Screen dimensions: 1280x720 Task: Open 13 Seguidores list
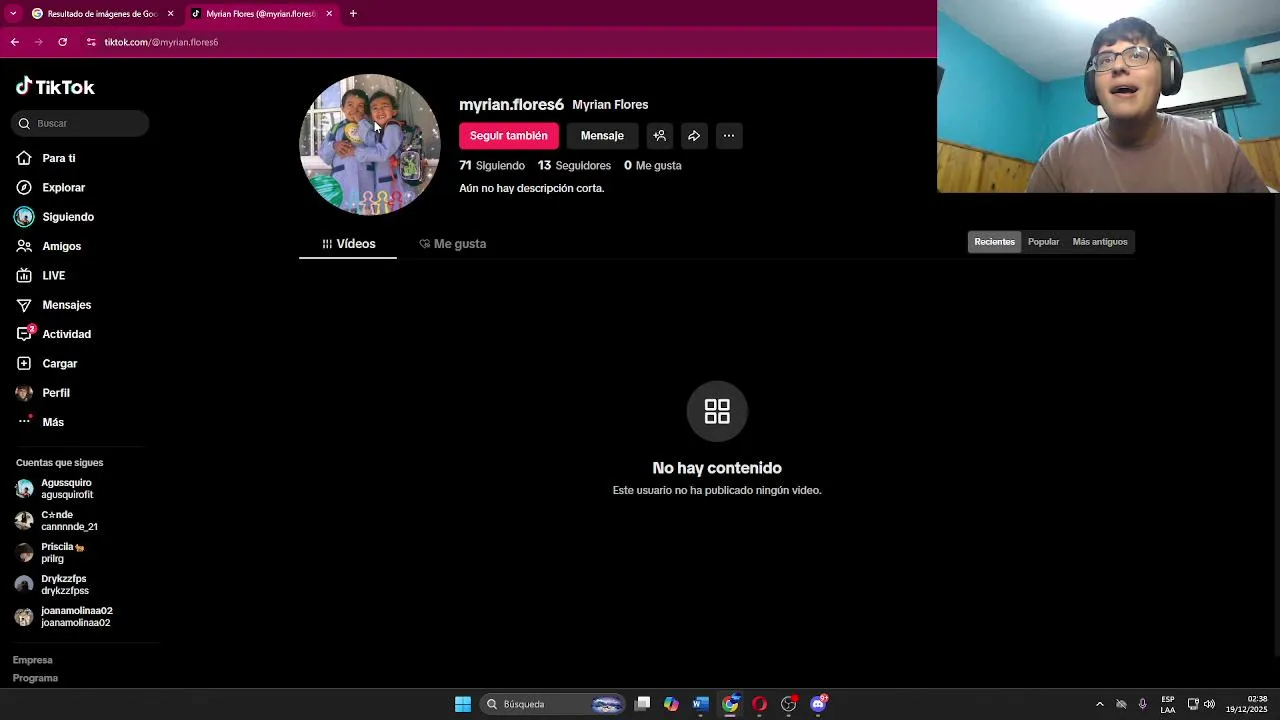pos(574,165)
